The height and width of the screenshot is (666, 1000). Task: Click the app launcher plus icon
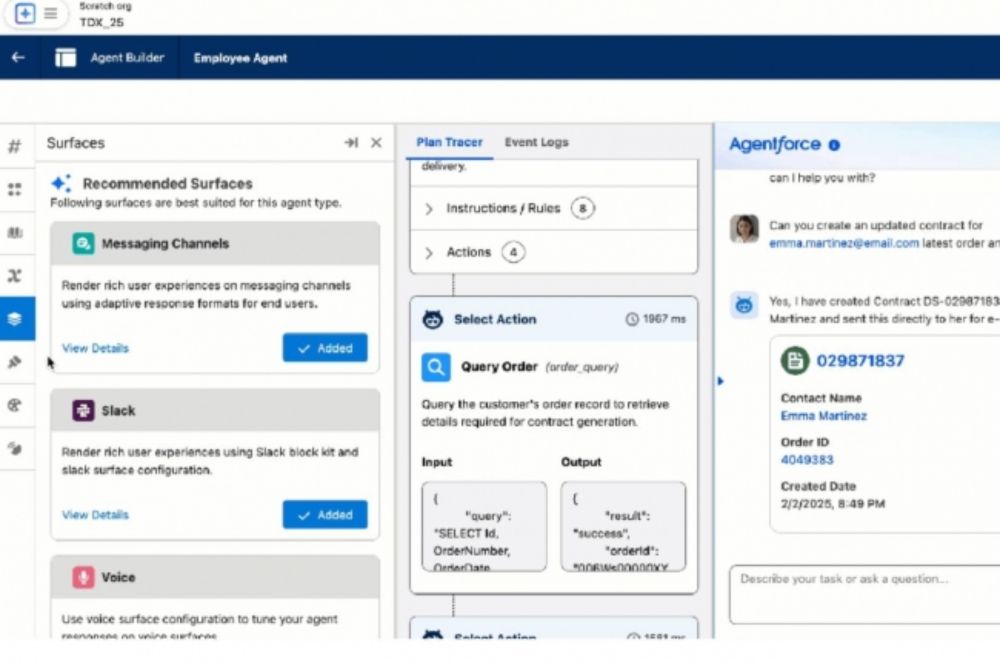(x=25, y=13)
